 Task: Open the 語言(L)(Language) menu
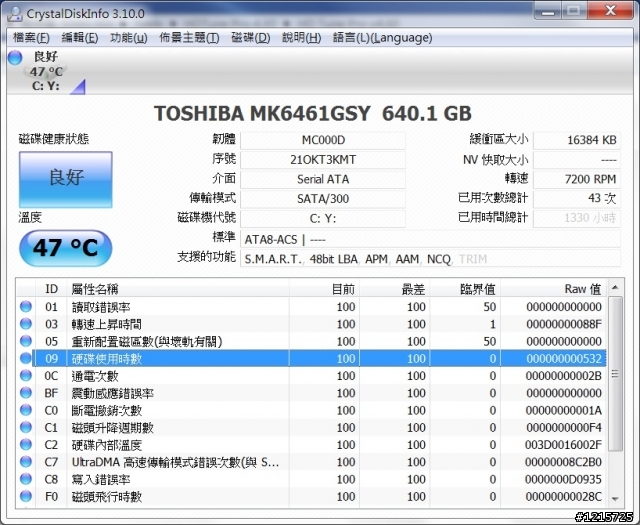click(382, 38)
